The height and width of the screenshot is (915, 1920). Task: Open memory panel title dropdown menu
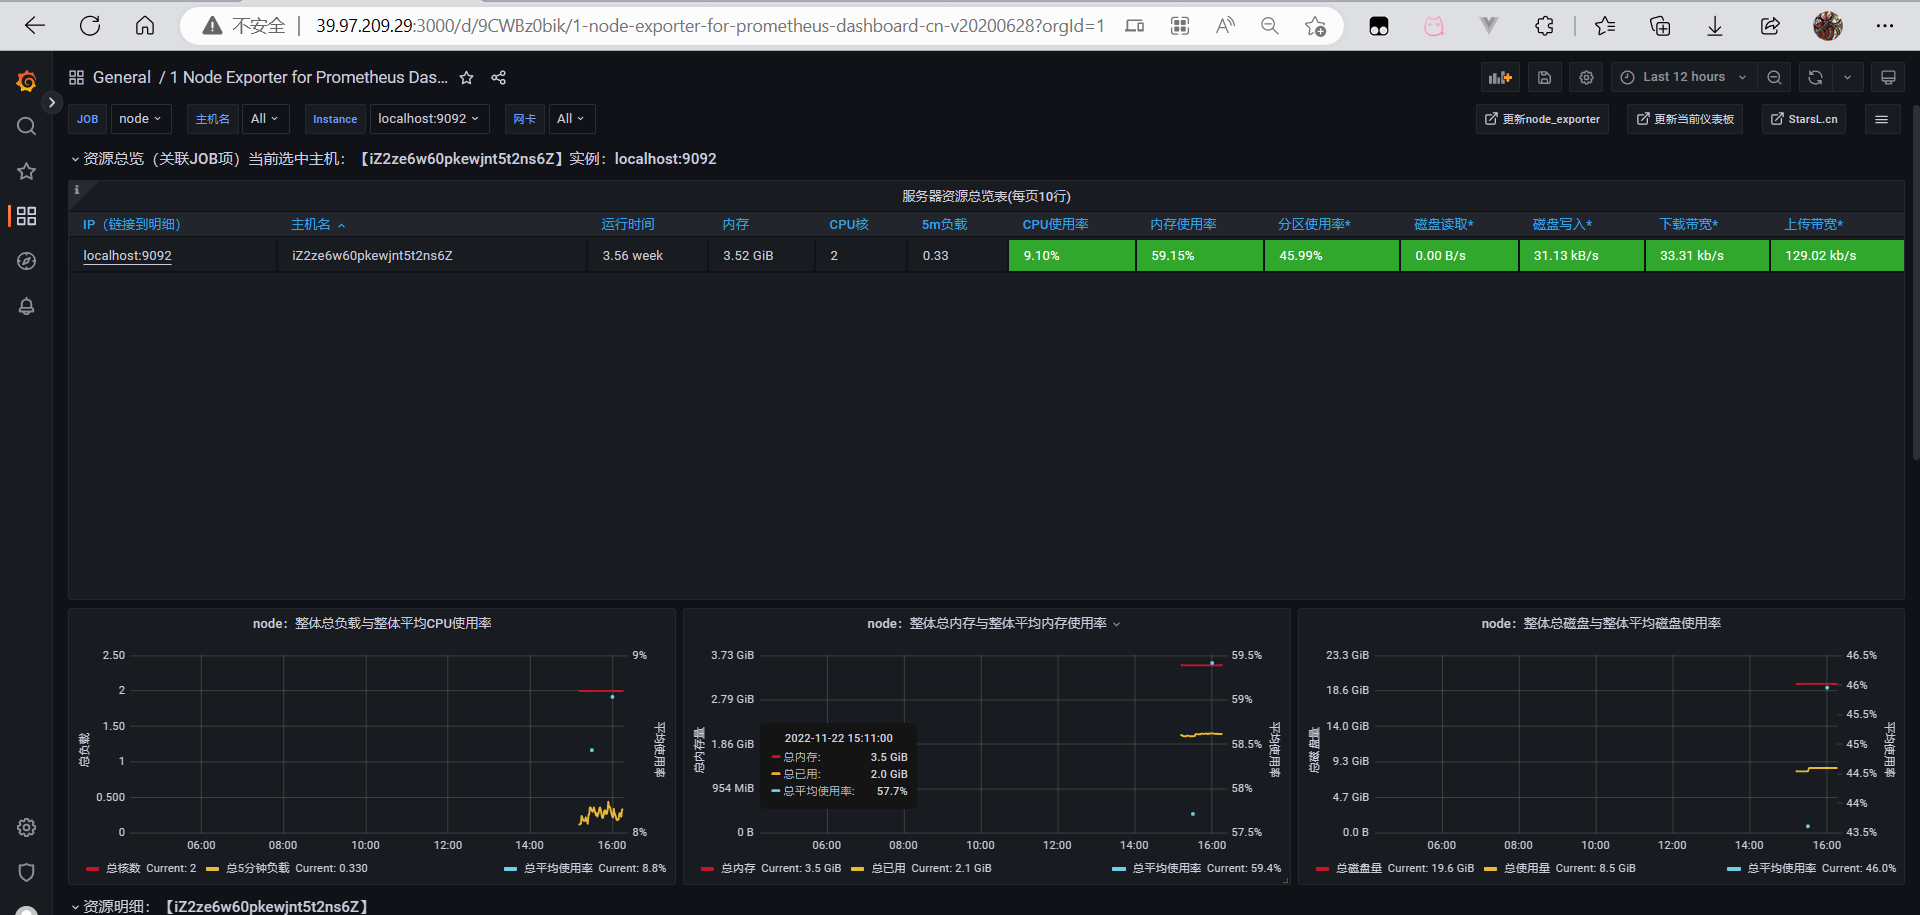[x=993, y=624]
